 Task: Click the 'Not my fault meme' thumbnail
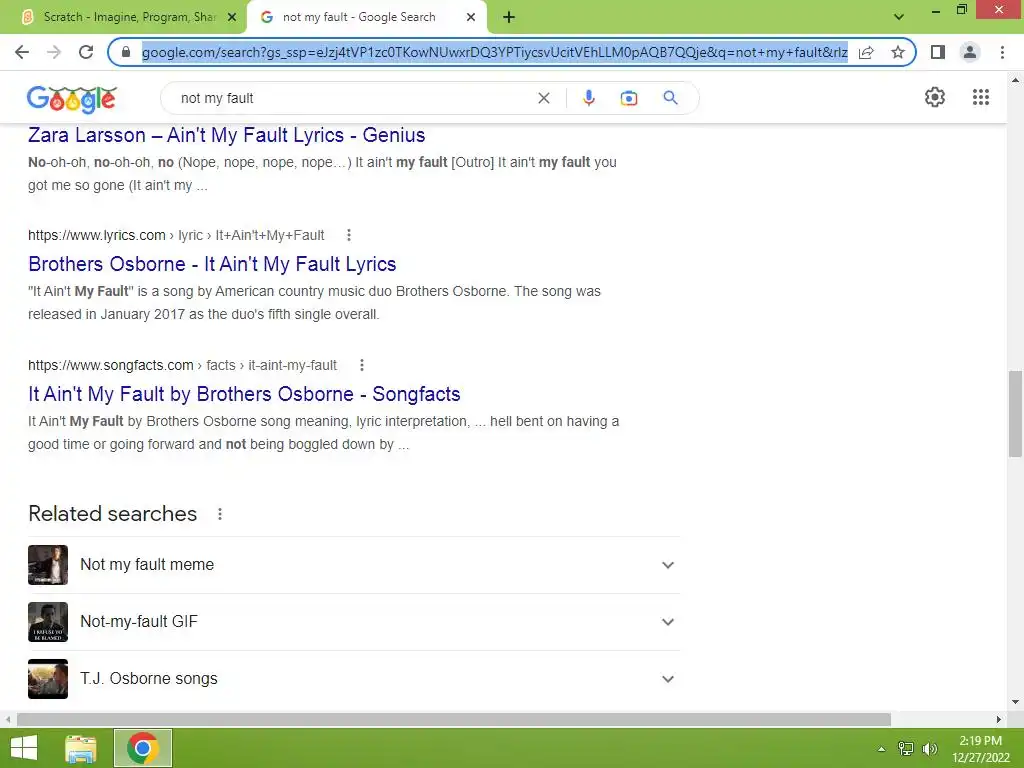pyautogui.click(x=48, y=565)
